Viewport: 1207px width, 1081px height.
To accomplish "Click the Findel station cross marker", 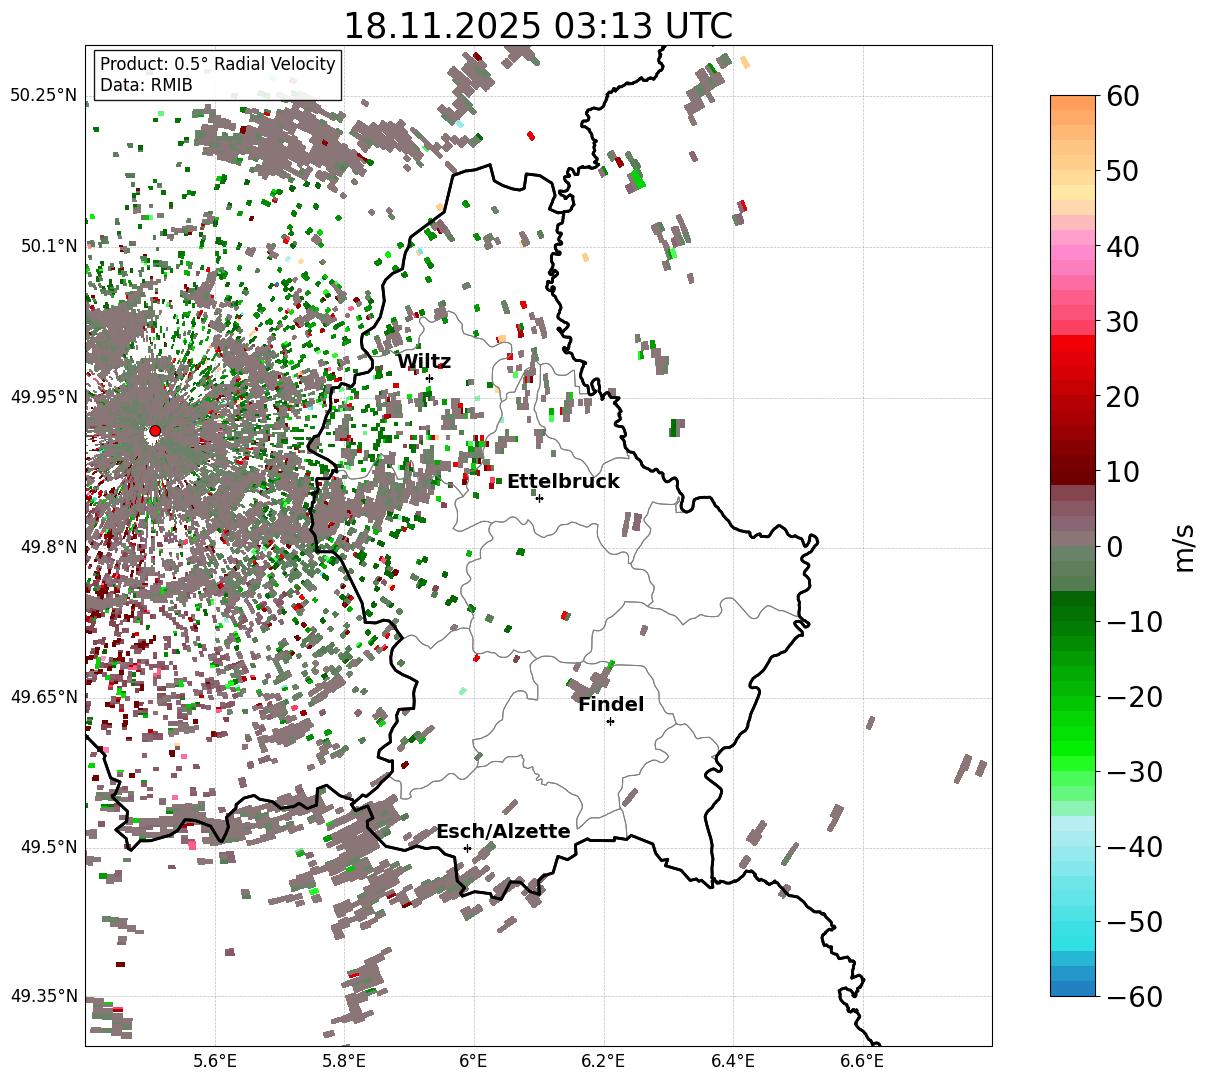I will [610, 721].
